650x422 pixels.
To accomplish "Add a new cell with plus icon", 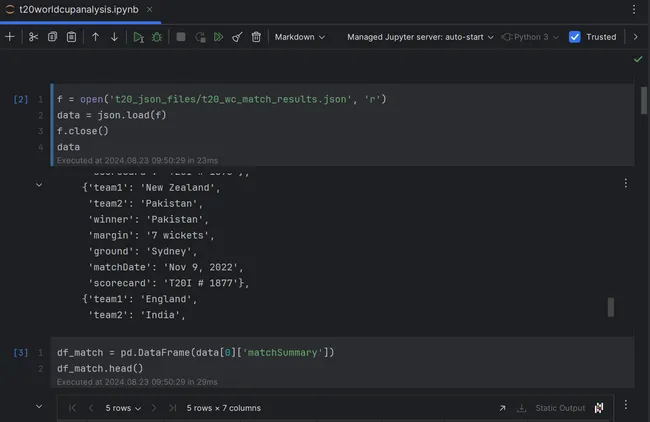I will (x=10, y=37).
